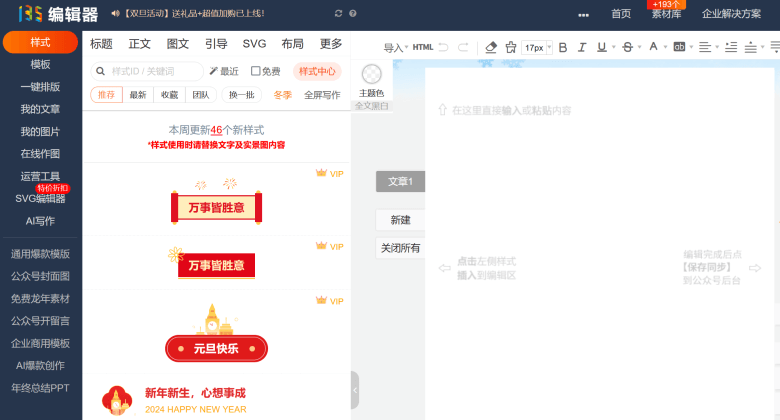Switch to the 正文 style tab

(140, 44)
